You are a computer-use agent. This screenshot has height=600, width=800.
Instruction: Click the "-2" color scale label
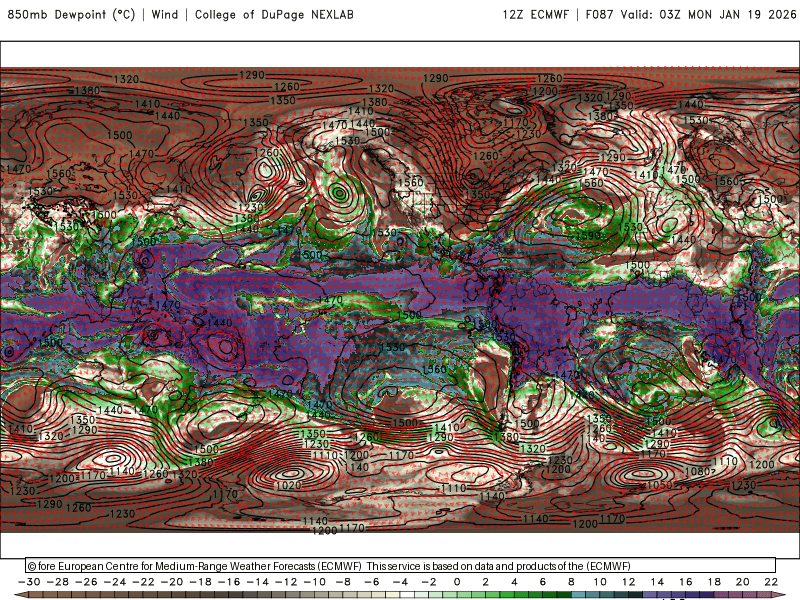click(429, 582)
